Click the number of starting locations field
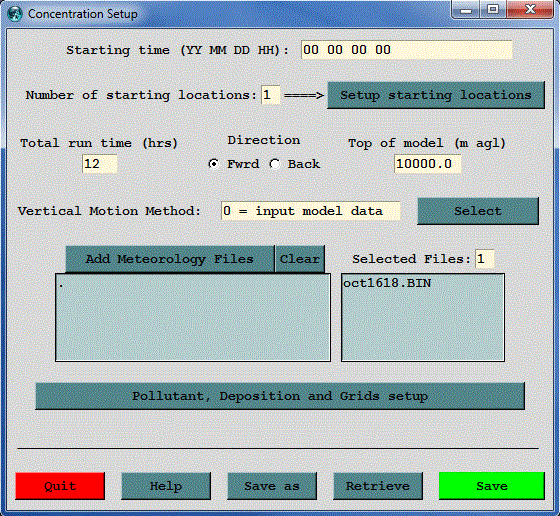The width and height of the screenshot is (560, 516). [x=270, y=95]
